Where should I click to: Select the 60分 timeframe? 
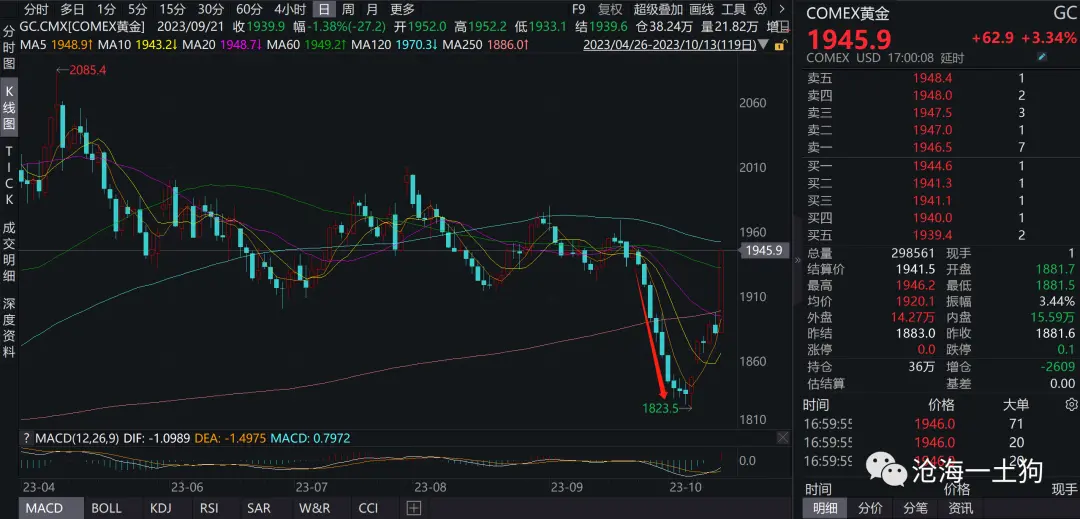click(249, 10)
